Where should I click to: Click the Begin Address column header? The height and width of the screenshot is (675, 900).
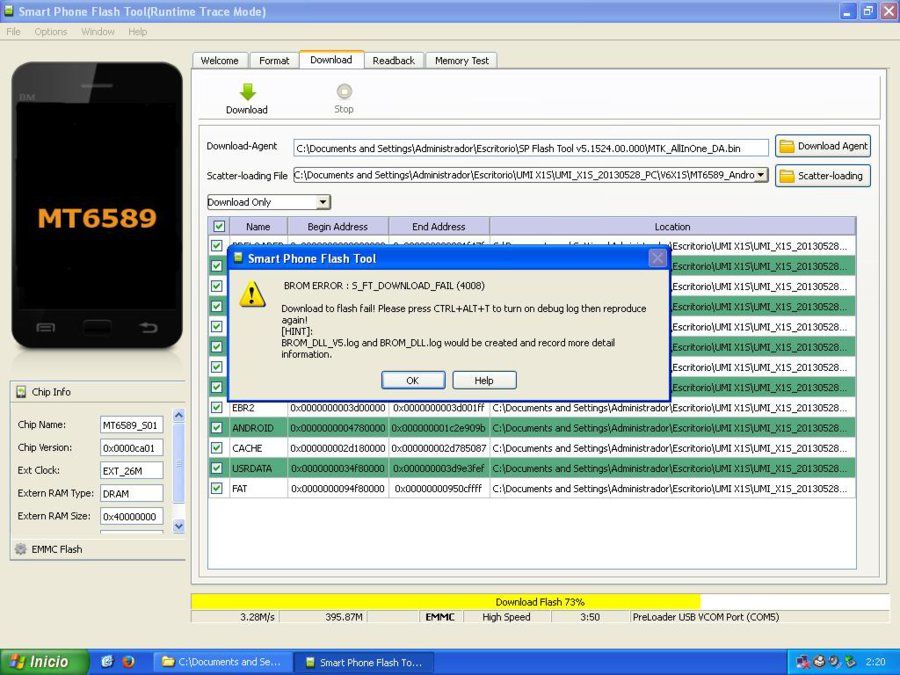(x=338, y=226)
